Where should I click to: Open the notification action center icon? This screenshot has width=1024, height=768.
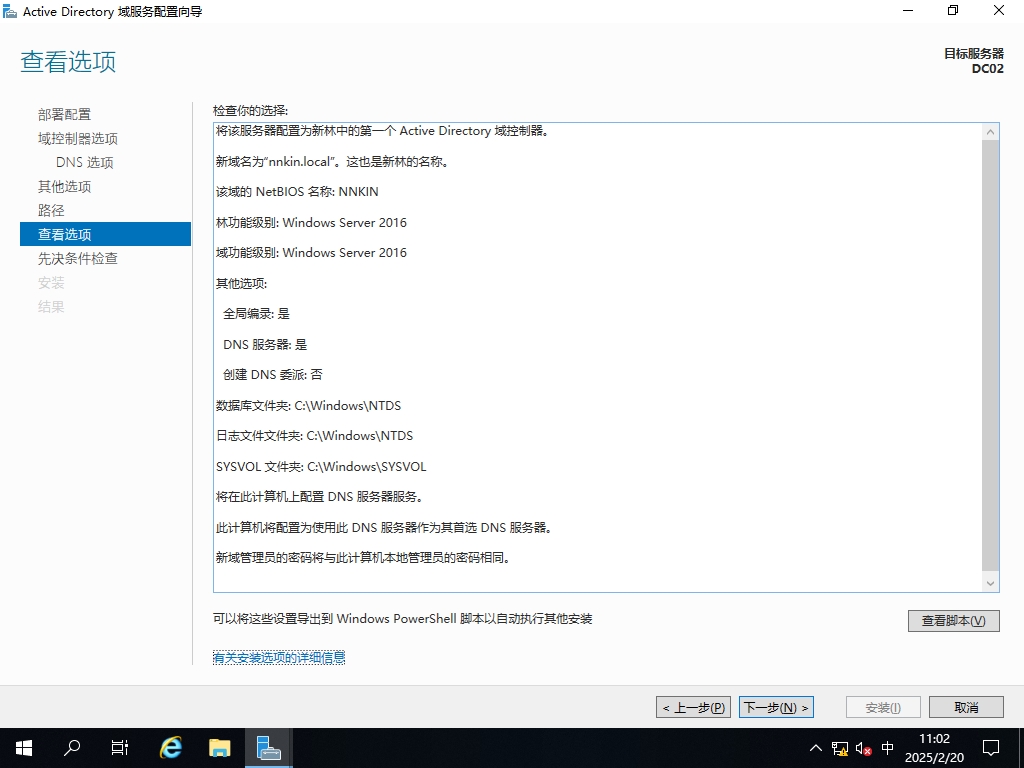991,747
